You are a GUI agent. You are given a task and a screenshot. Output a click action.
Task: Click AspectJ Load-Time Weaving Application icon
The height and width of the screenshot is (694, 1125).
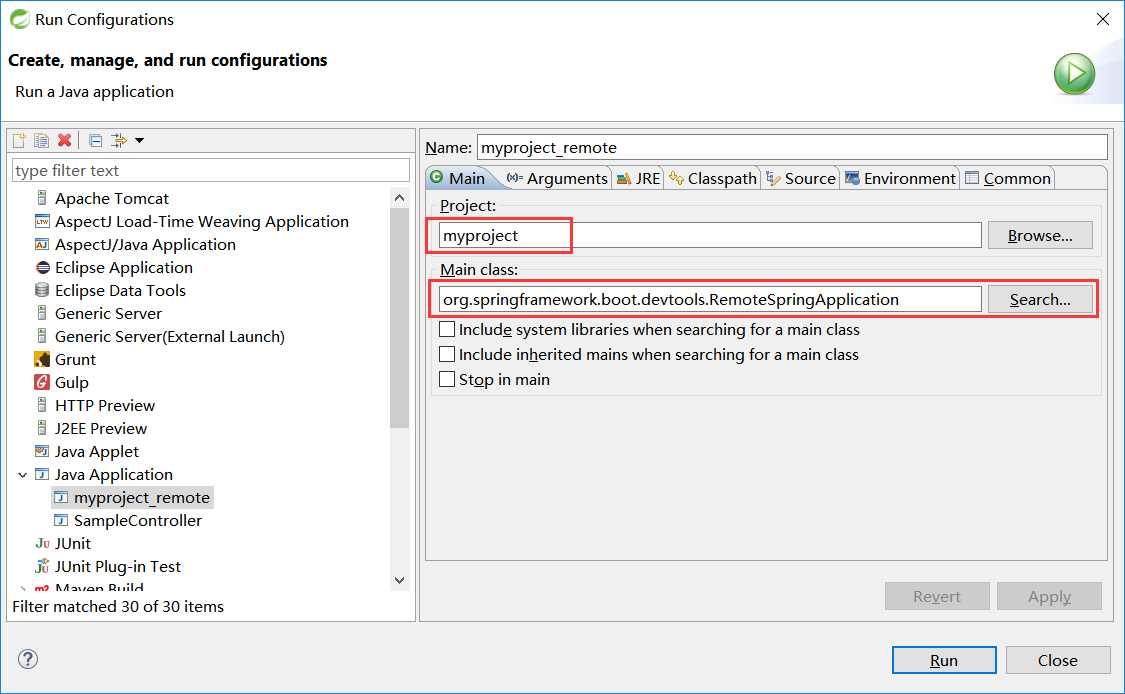tap(42, 221)
